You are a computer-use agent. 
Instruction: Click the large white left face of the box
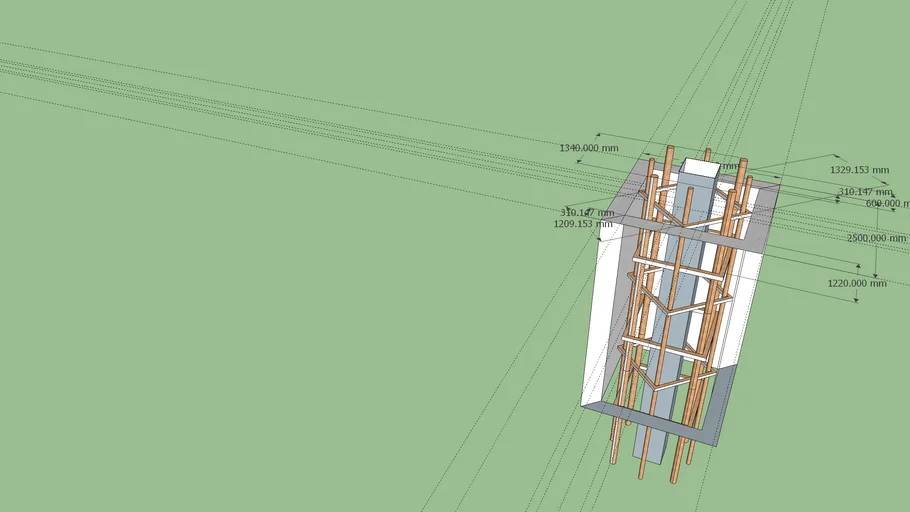click(603, 310)
